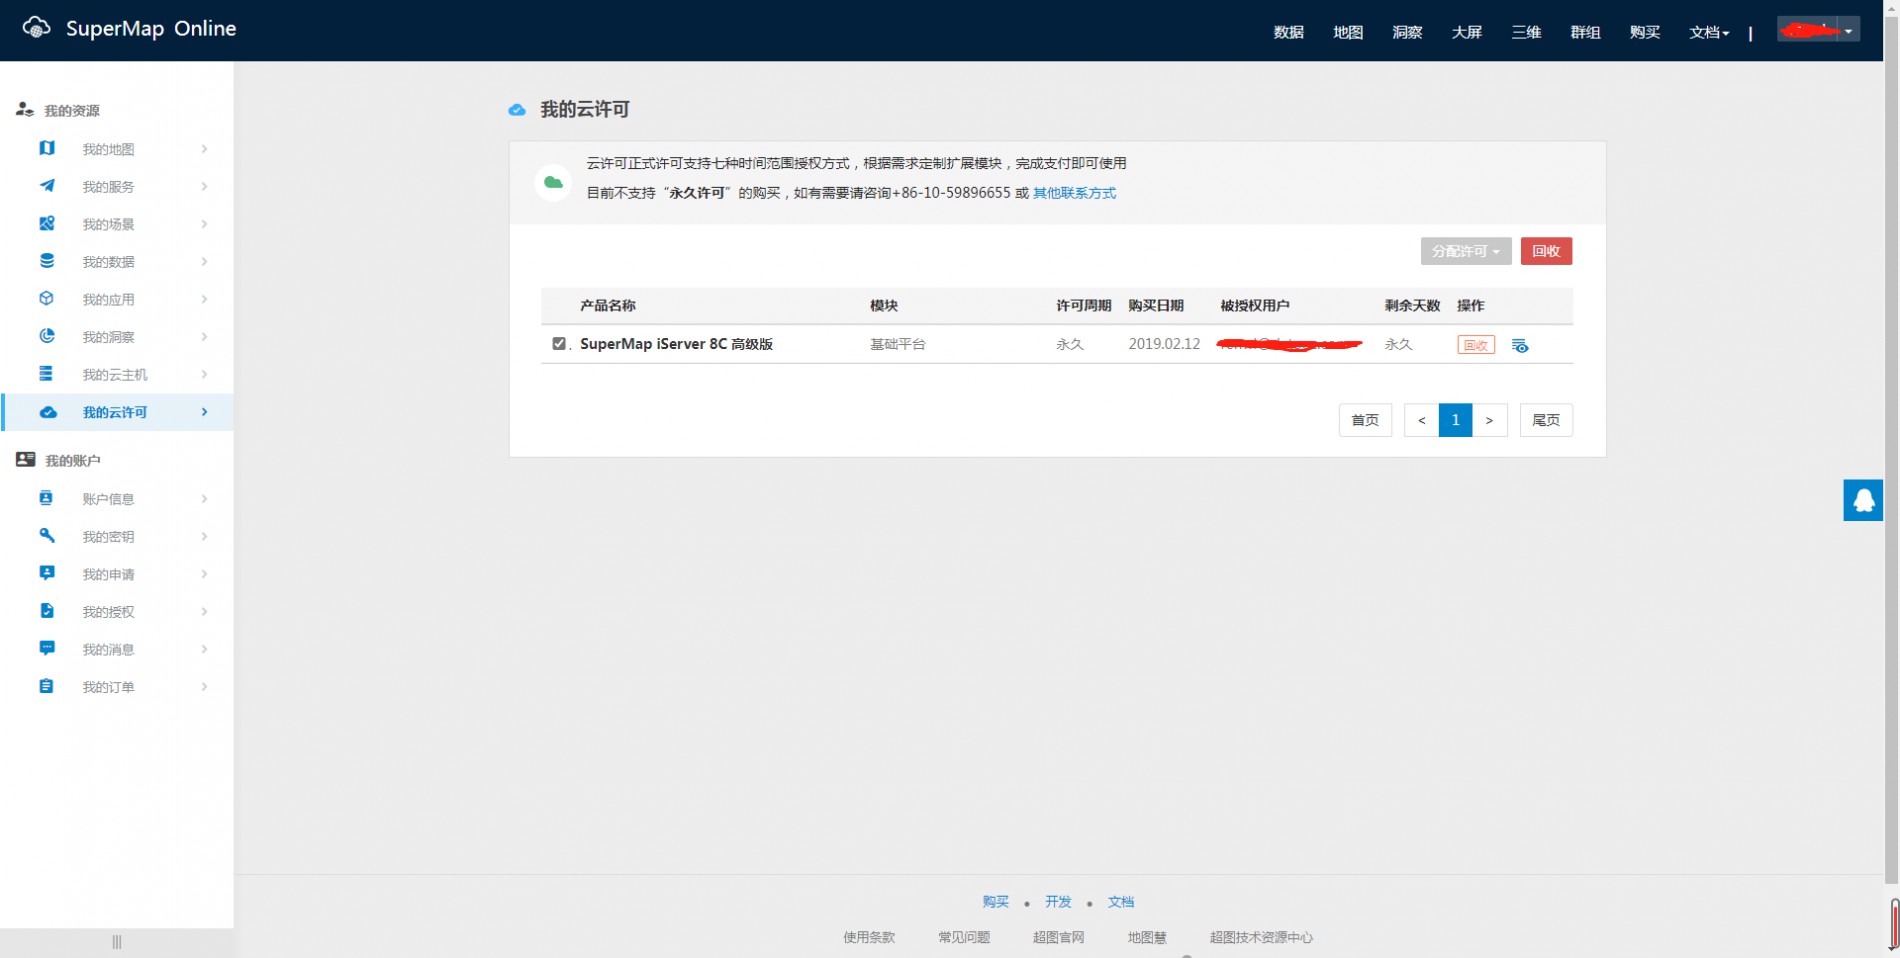Image resolution: width=1900 pixels, height=958 pixels.
Task: Go to 尾页 in pagination
Action: point(1546,420)
